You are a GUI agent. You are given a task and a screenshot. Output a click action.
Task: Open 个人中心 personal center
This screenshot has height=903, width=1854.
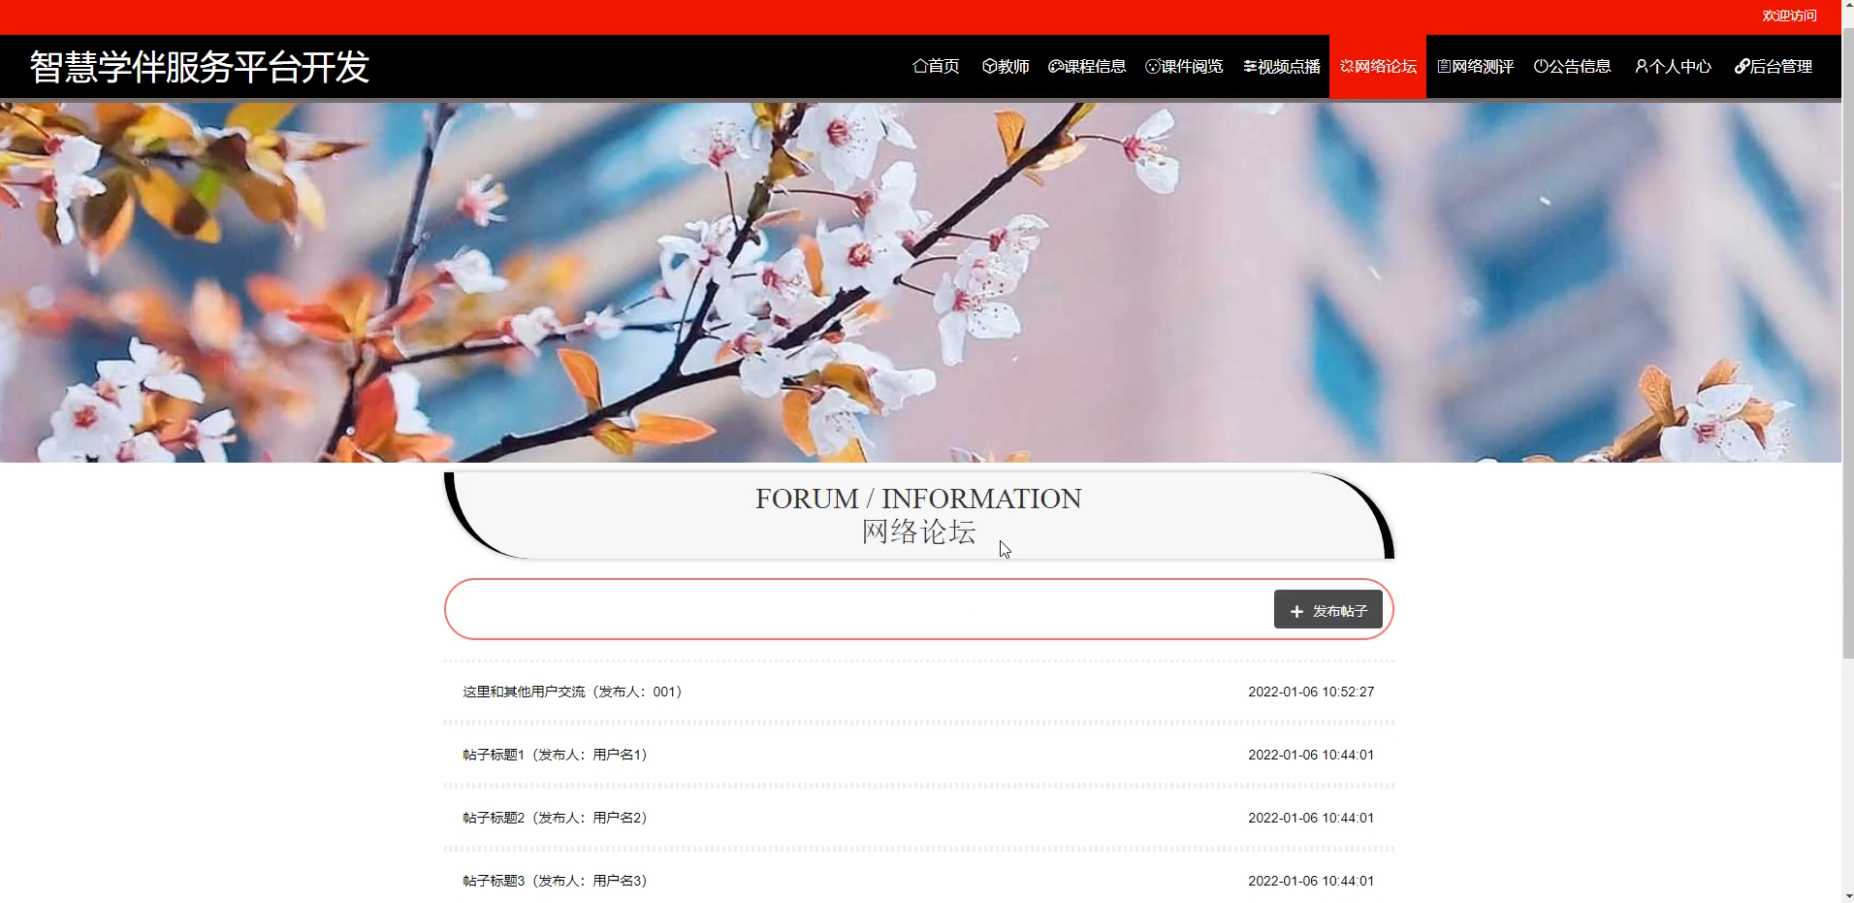click(1672, 66)
